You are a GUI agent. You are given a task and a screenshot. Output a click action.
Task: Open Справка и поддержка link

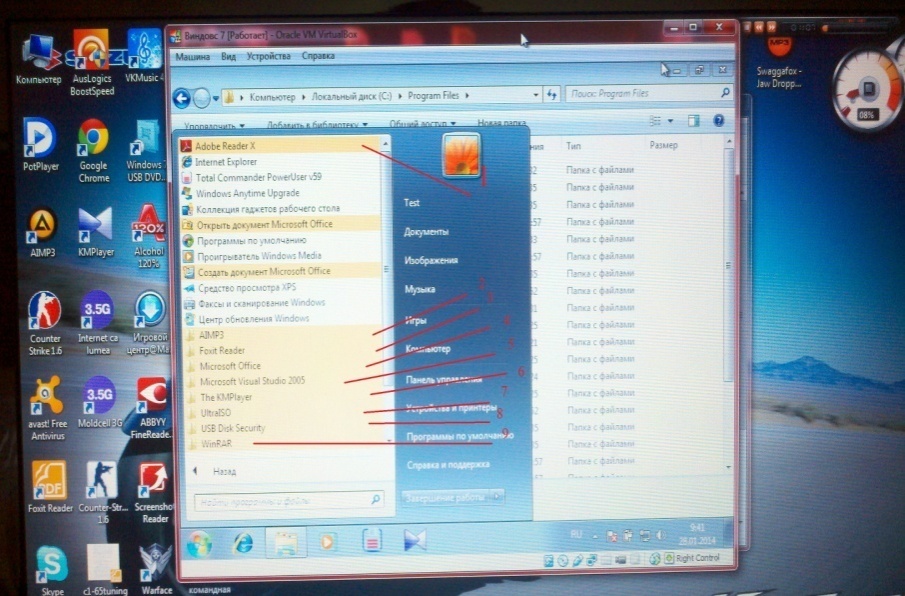click(x=448, y=464)
